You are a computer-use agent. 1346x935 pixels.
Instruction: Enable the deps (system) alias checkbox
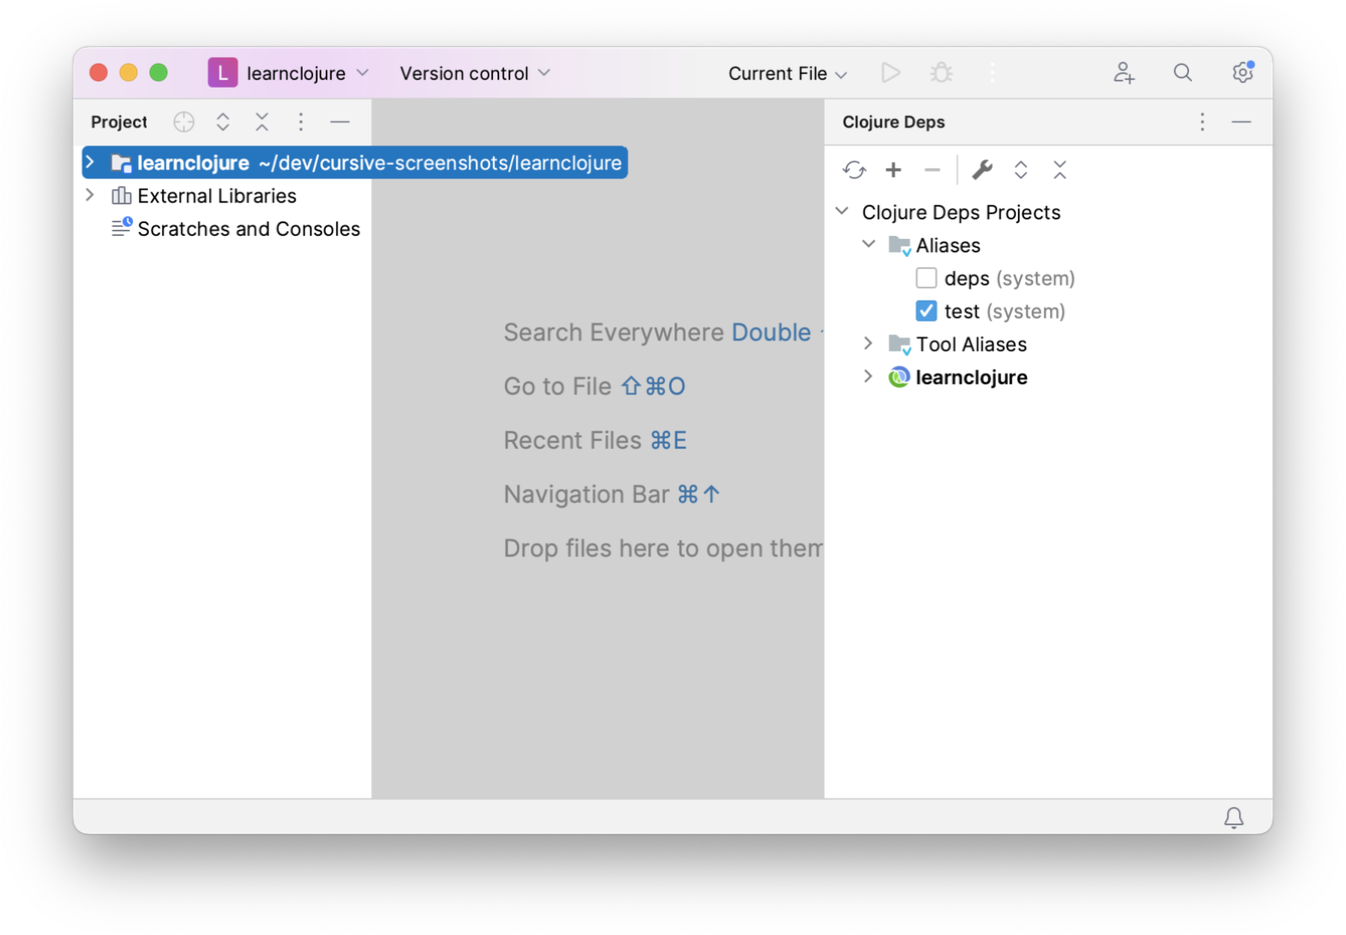tap(926, 278)
